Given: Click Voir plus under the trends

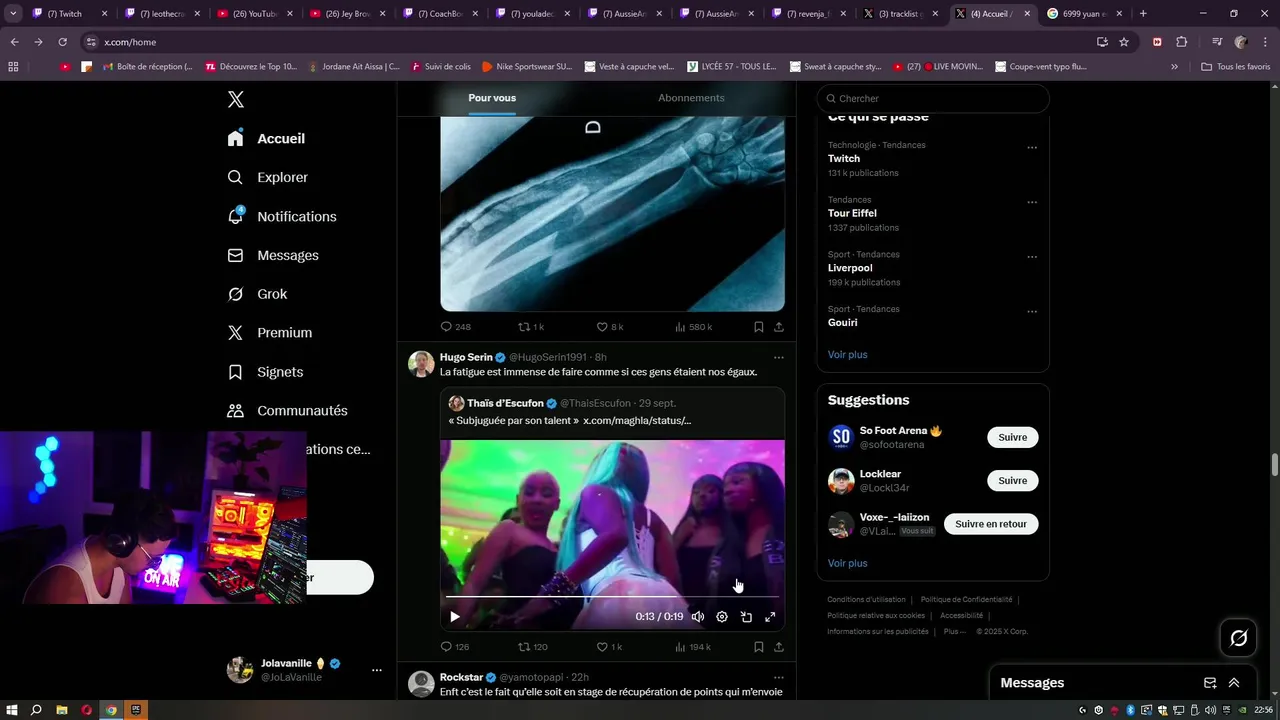Looking at the screenshot, I should point(847,355).
